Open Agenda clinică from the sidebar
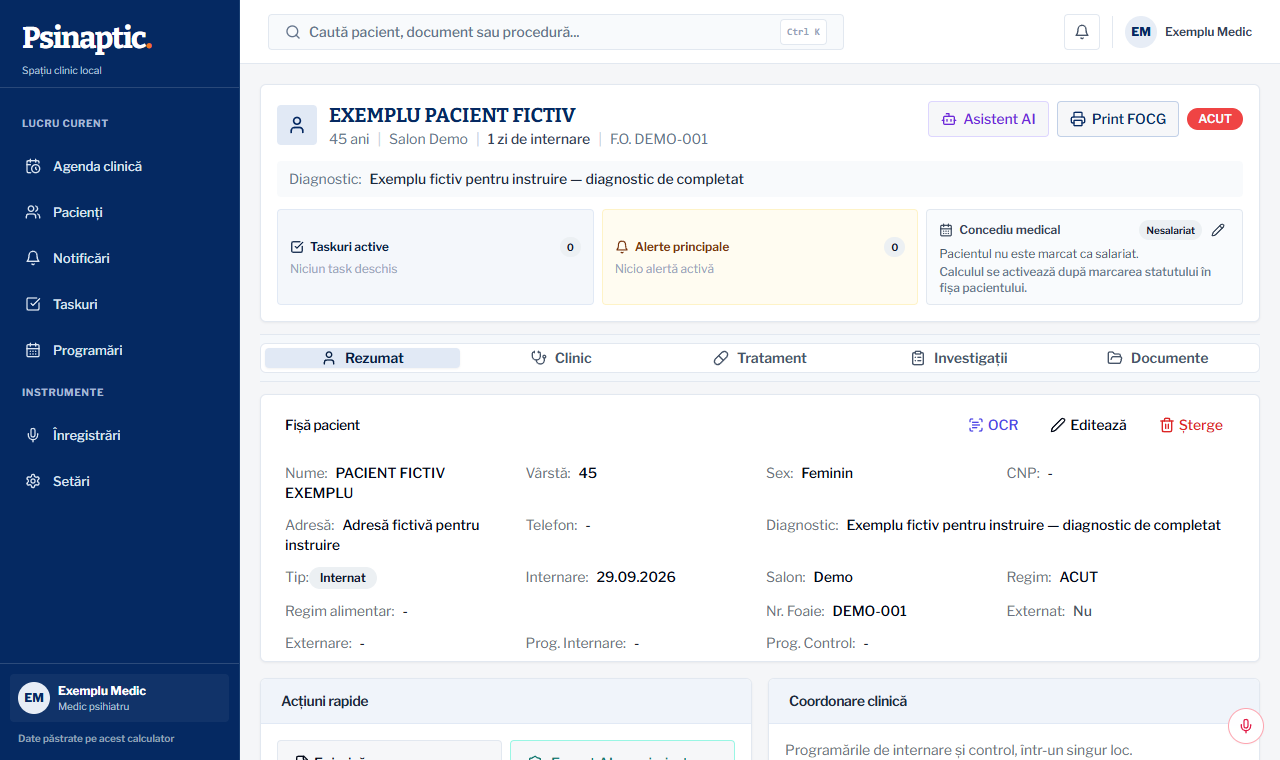 click(120, 166)
